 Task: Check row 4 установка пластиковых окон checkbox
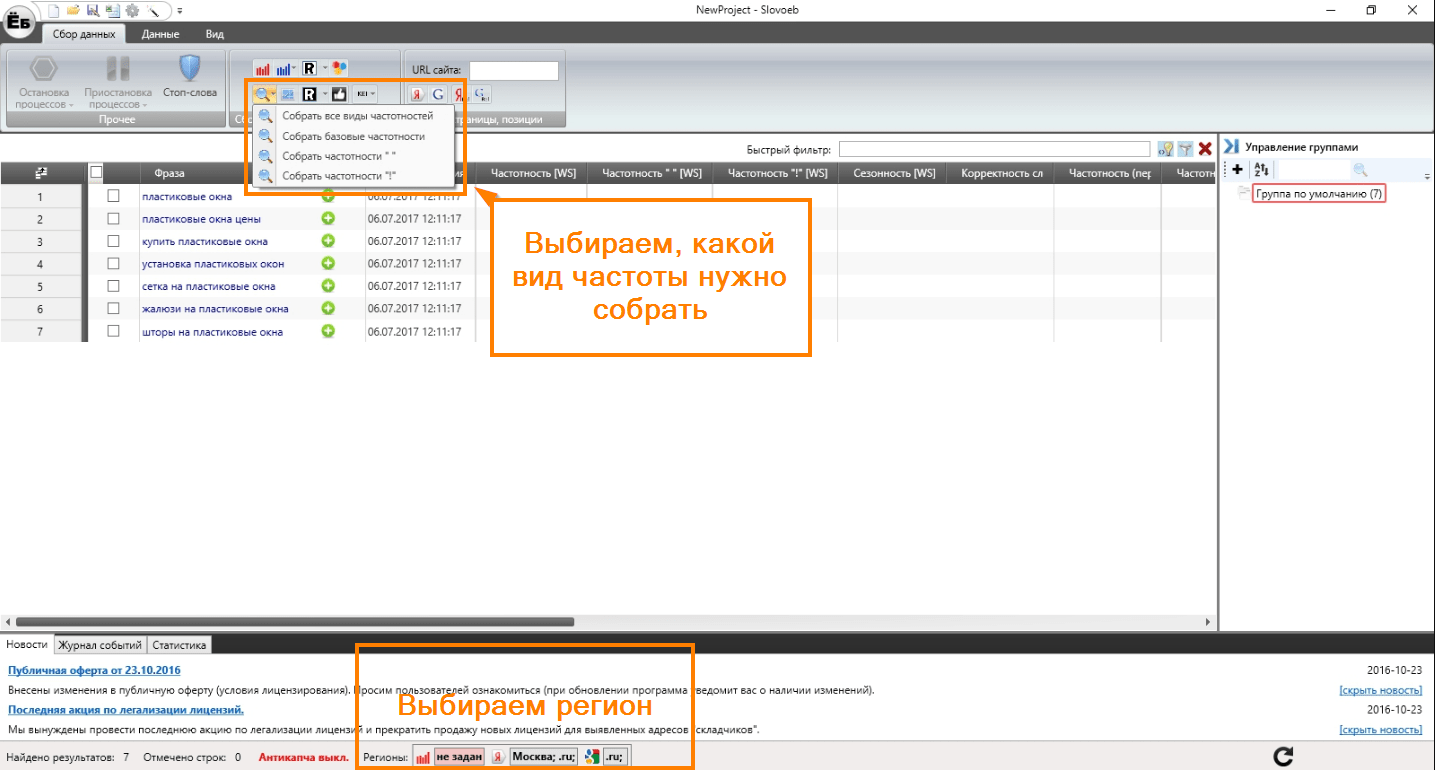tap(113, 264)
